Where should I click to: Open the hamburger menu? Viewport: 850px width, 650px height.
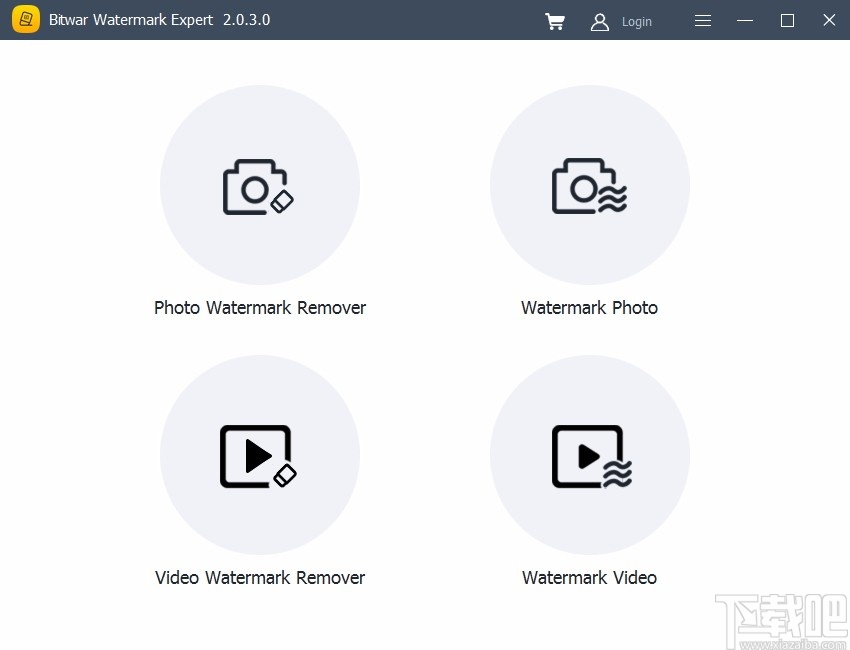(x=703, y=20)
